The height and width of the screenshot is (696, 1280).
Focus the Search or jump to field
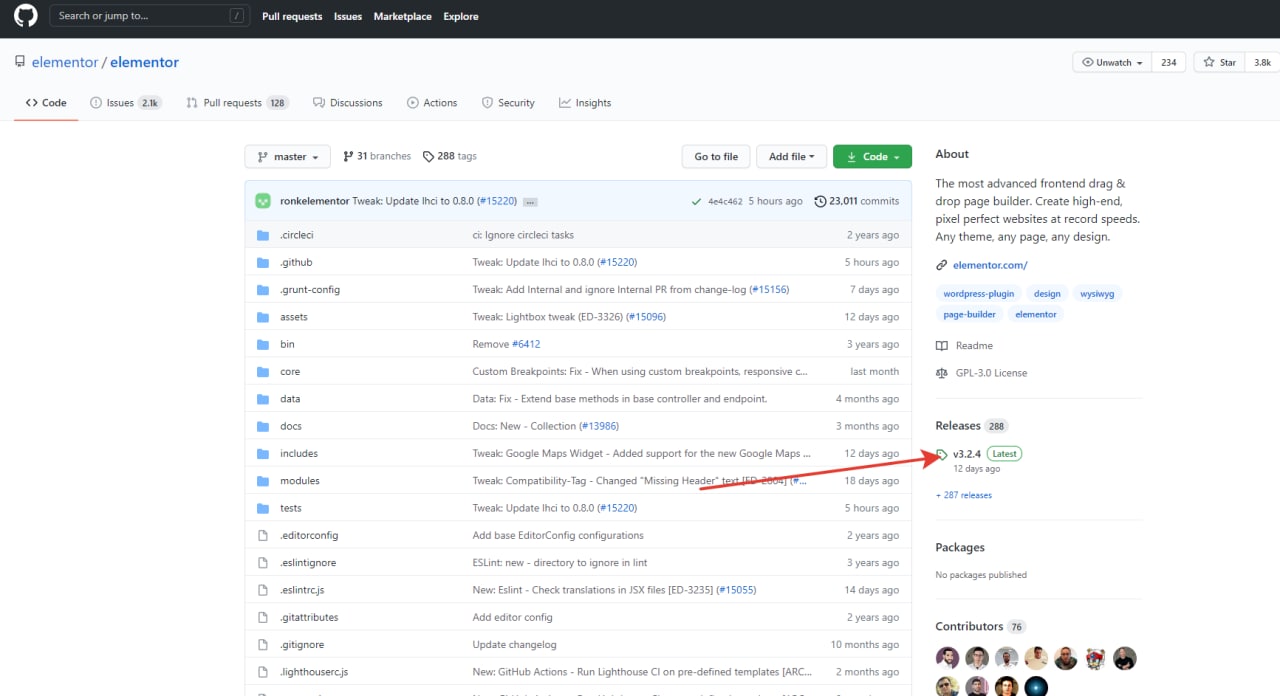tap(148, 16)
